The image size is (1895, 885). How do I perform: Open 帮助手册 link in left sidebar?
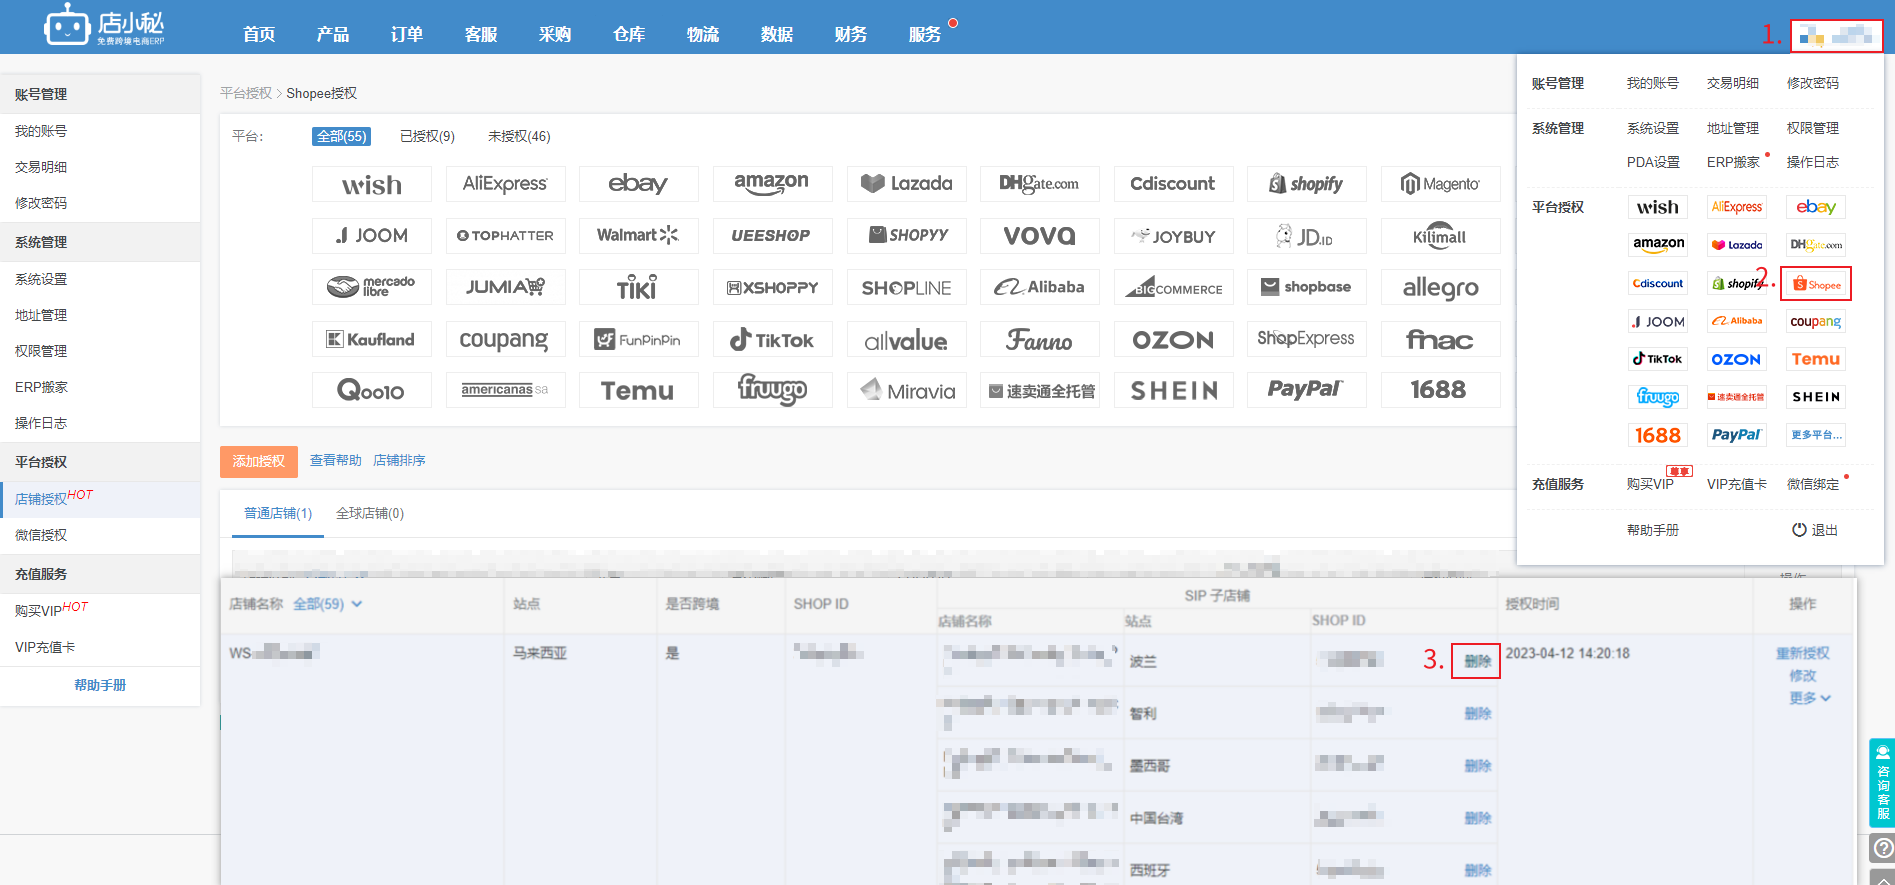(100, 685)
